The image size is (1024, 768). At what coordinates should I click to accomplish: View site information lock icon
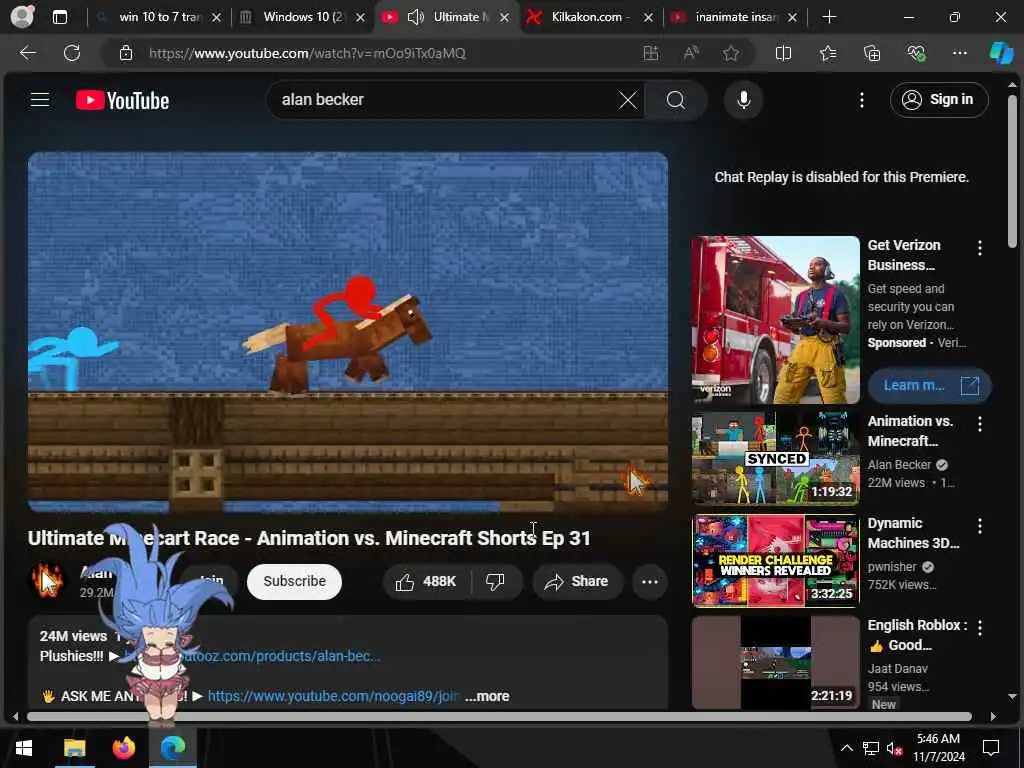point(126,53)
